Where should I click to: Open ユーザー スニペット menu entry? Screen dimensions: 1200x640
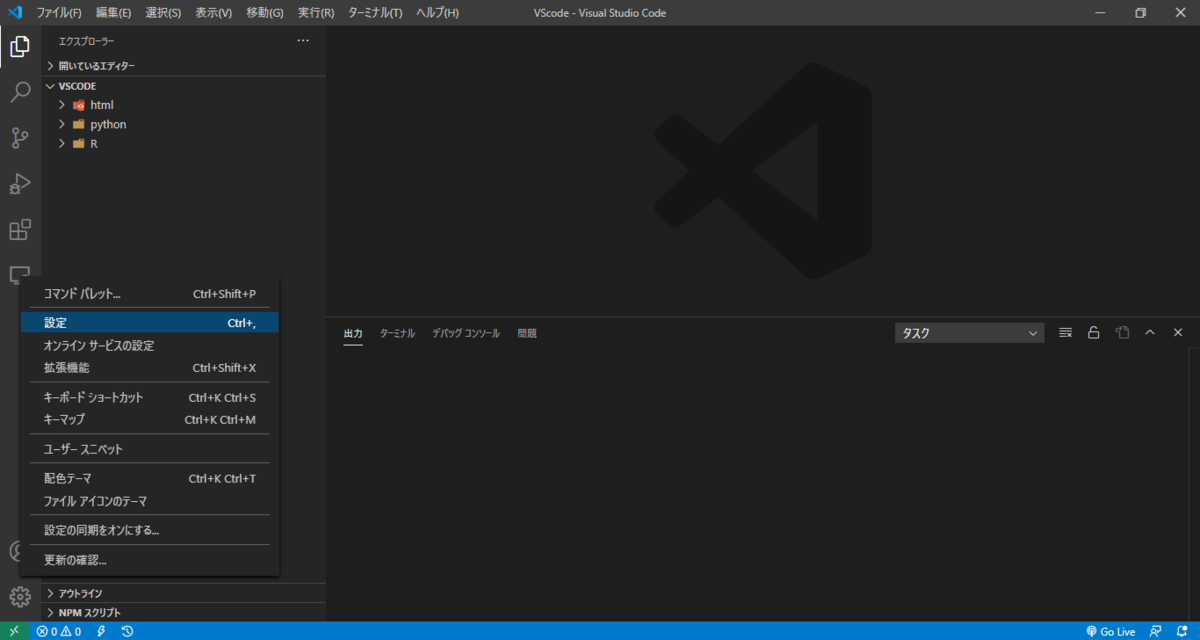149,449
